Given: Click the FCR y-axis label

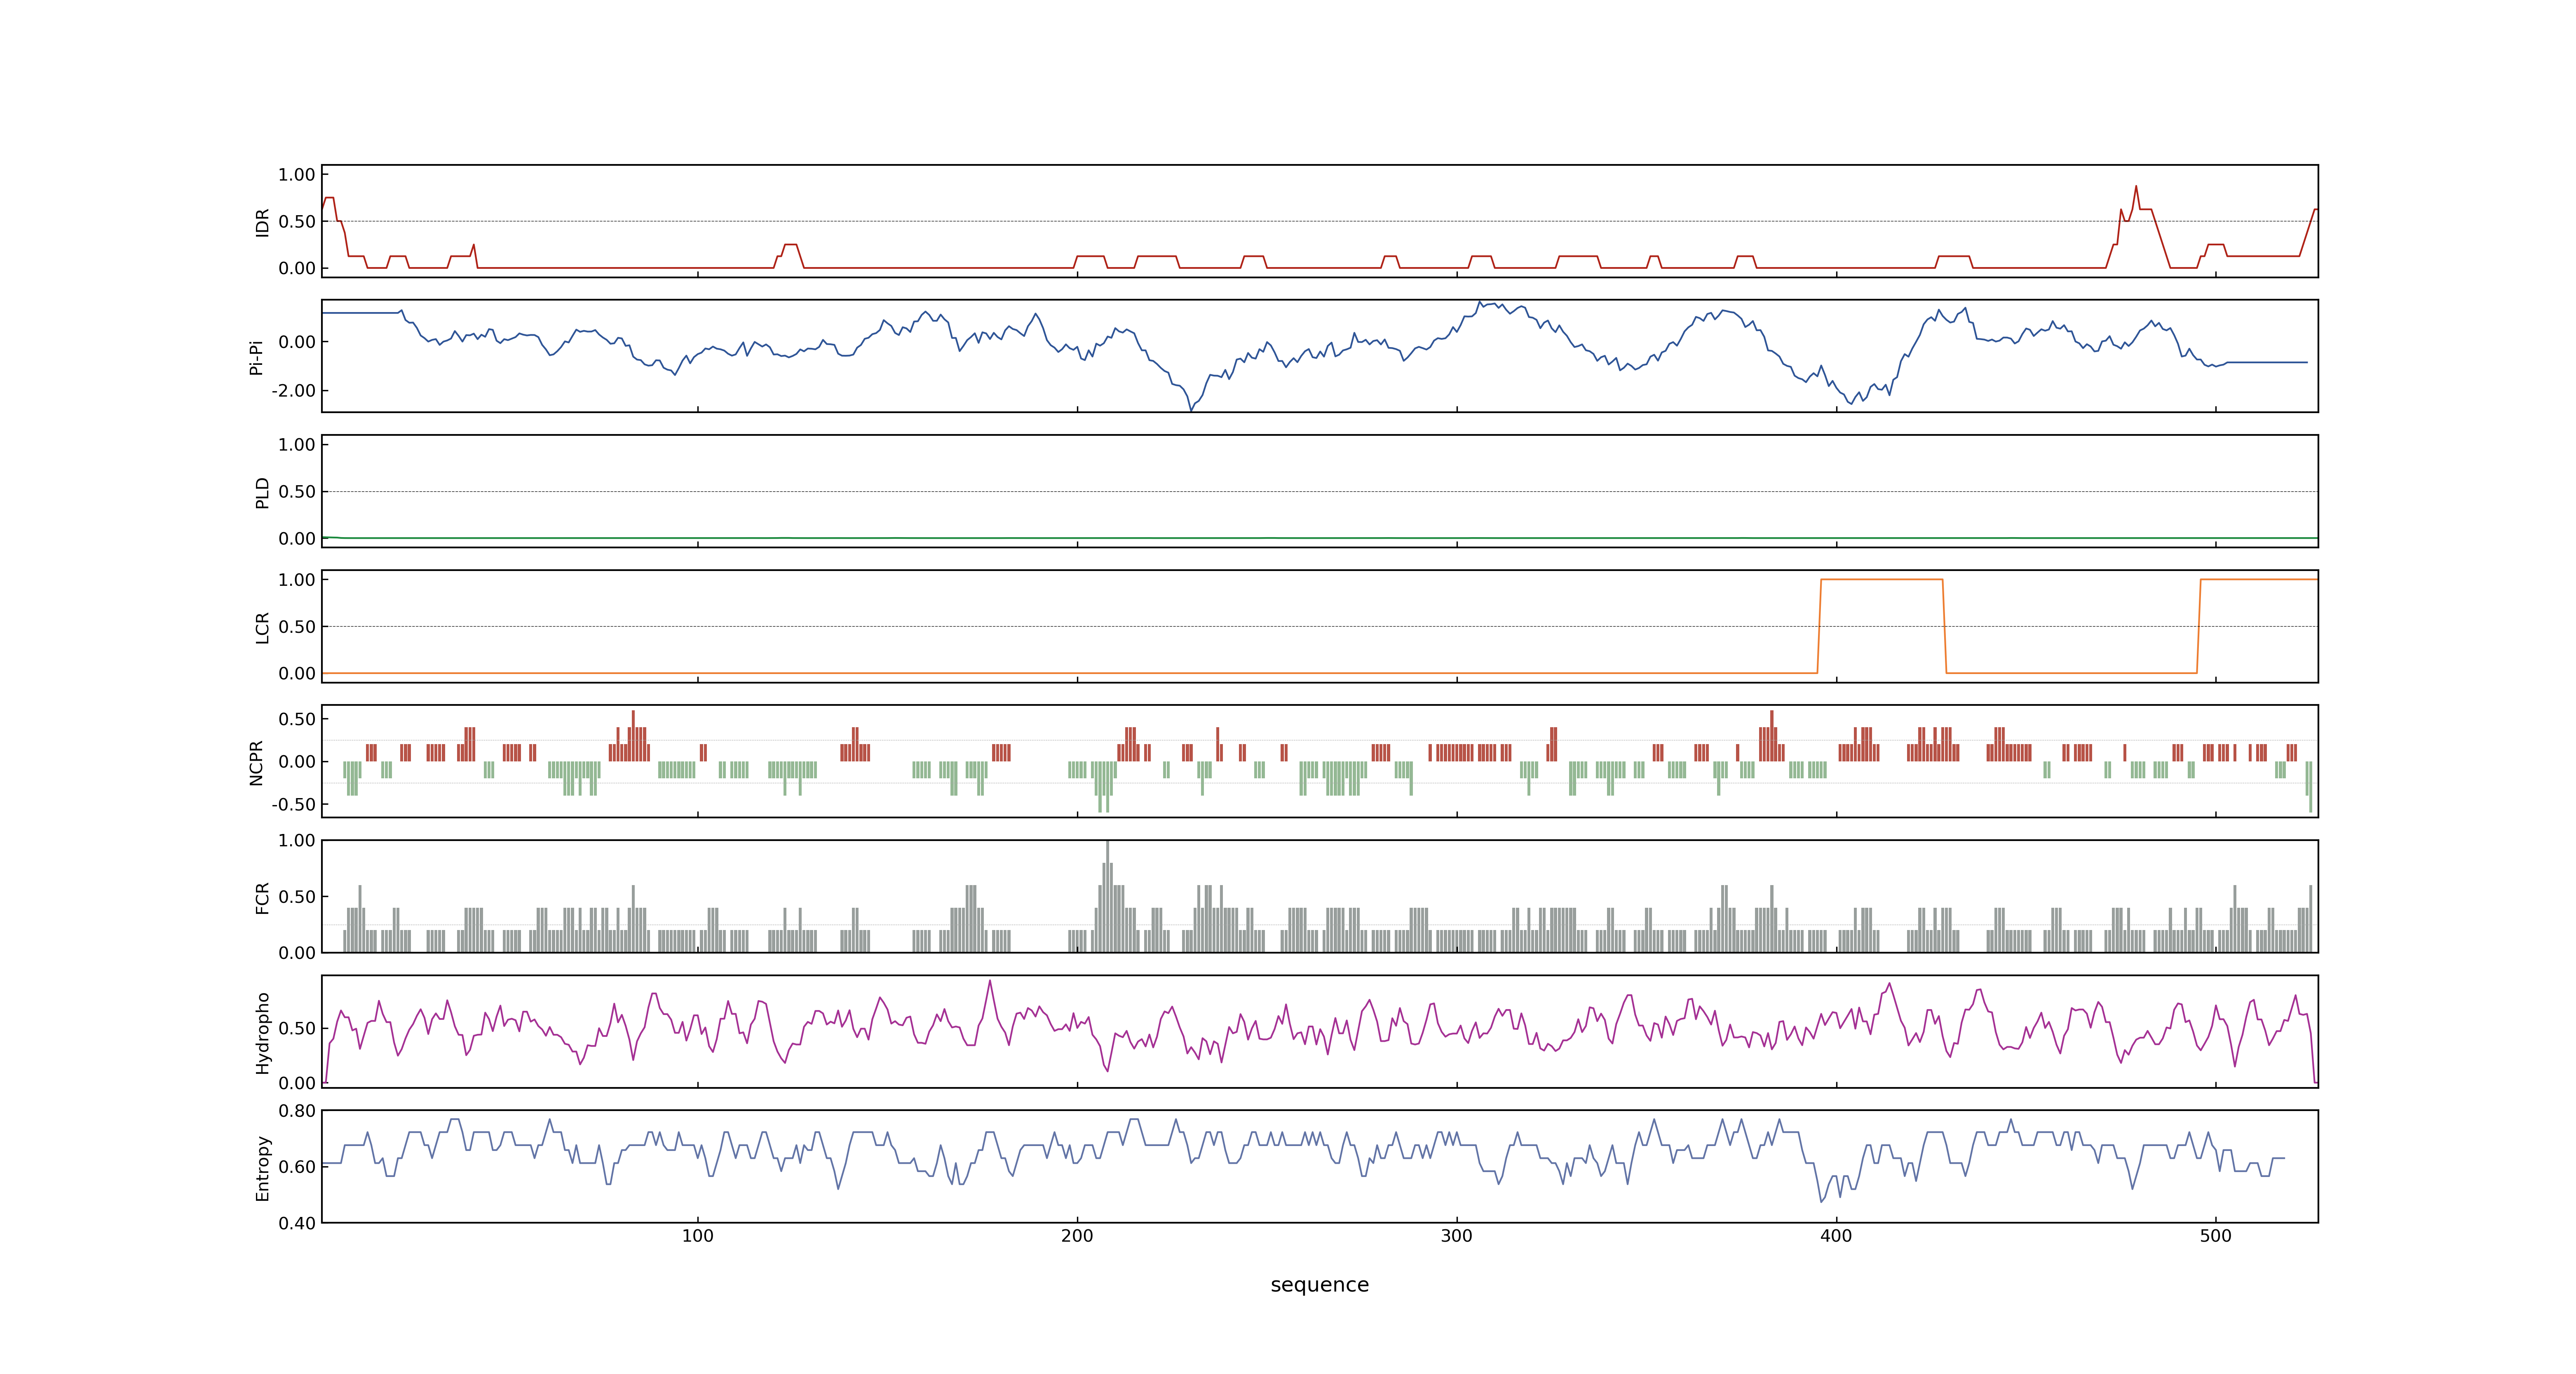Looking at the screenshot, I should tap(262, 897).
